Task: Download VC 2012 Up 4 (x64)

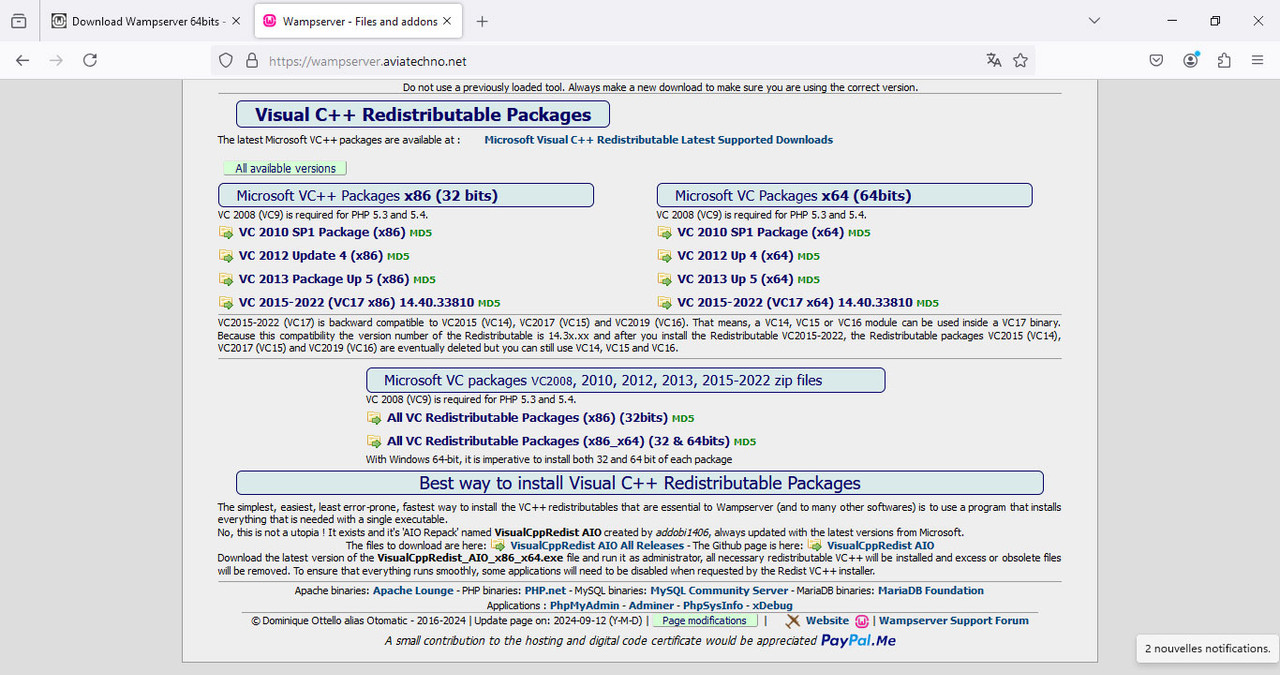Action: tap(735, 256)
